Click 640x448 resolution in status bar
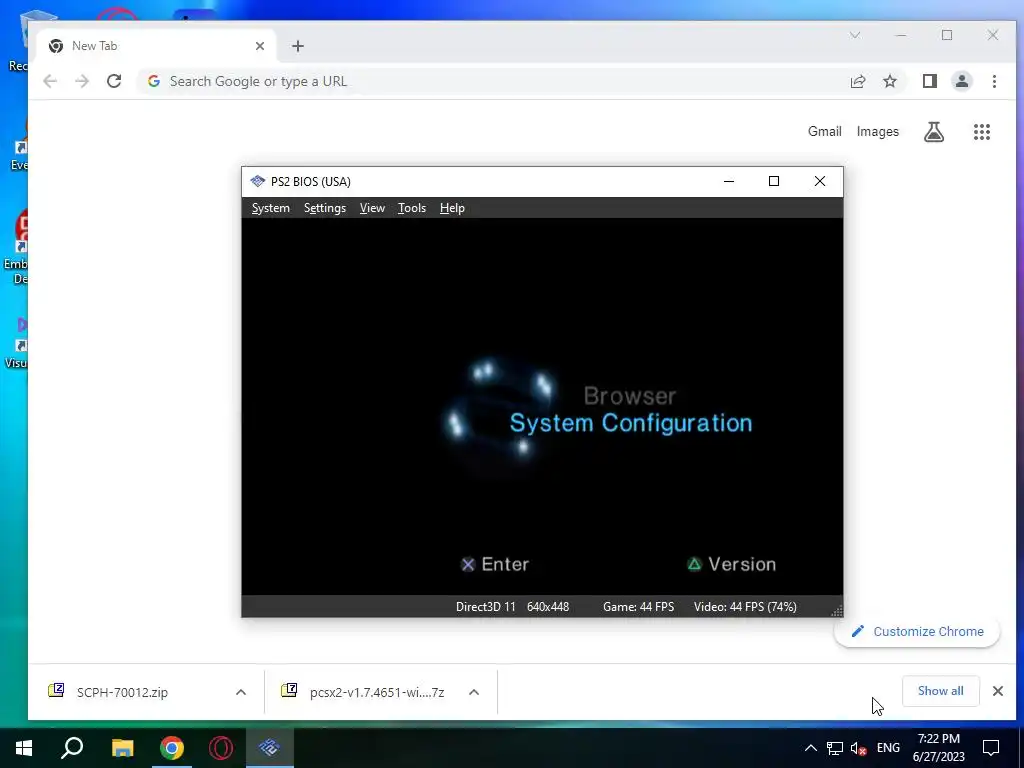The image size is (1024, 768). 548,607
